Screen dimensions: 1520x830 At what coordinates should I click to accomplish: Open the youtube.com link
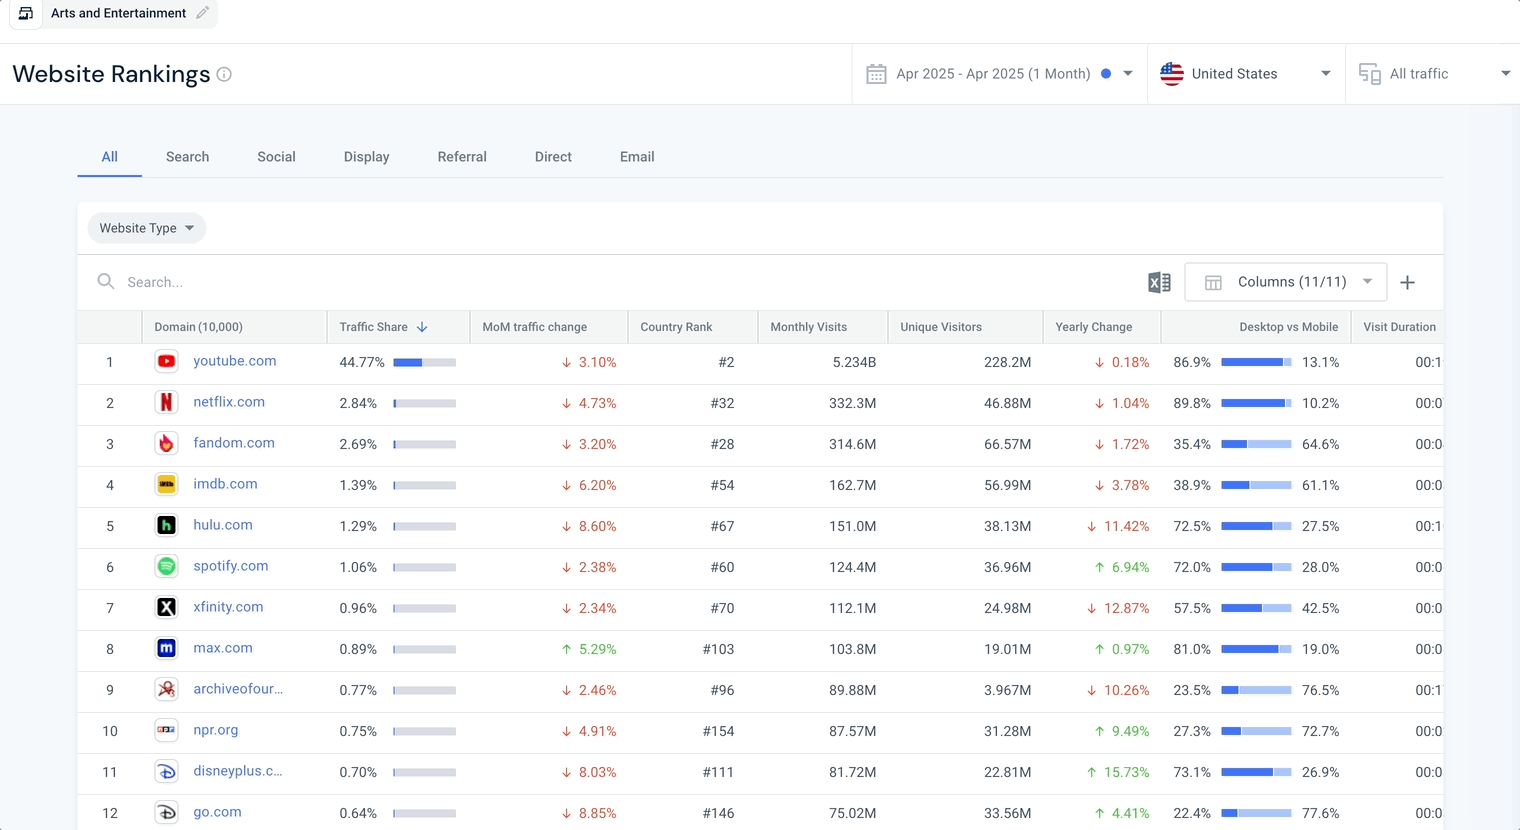tap(235, 361)
